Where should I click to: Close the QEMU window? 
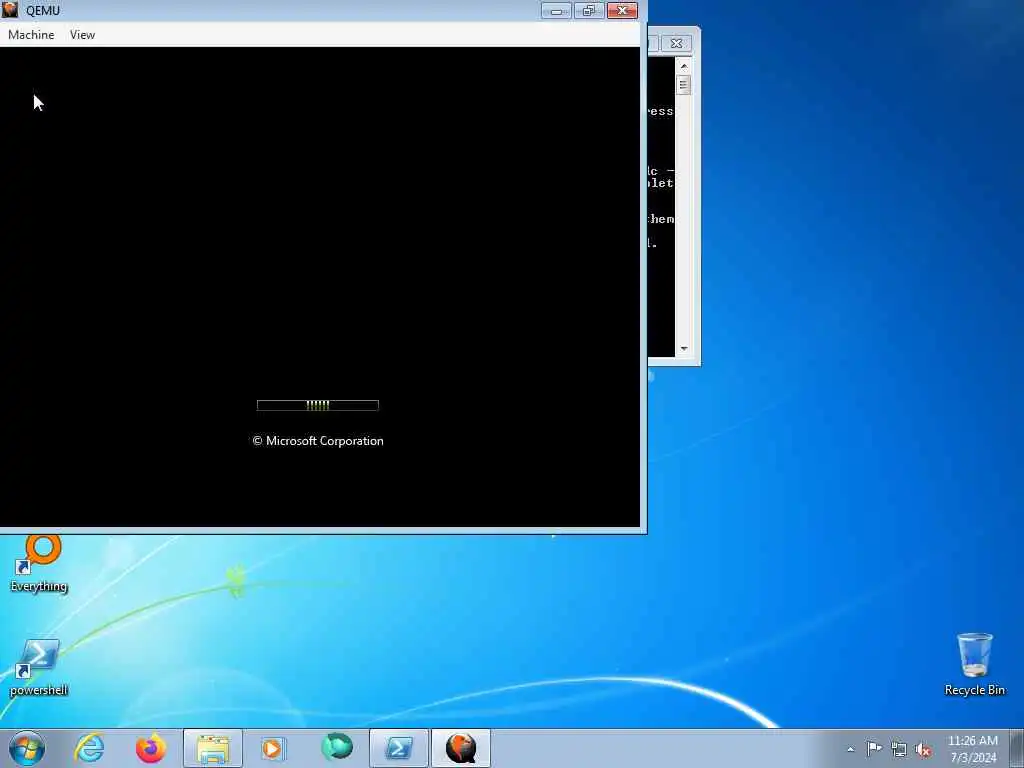(622, 10)
